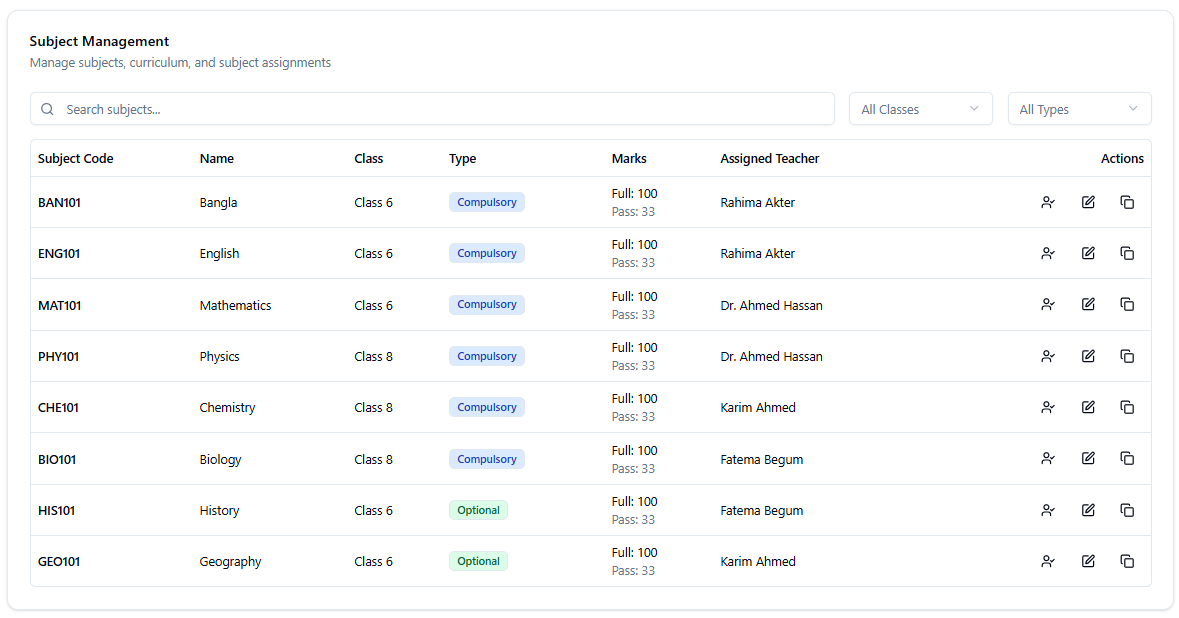Click the Subject Code column header
The image size is (1179, 618).
tap(76, 158)
